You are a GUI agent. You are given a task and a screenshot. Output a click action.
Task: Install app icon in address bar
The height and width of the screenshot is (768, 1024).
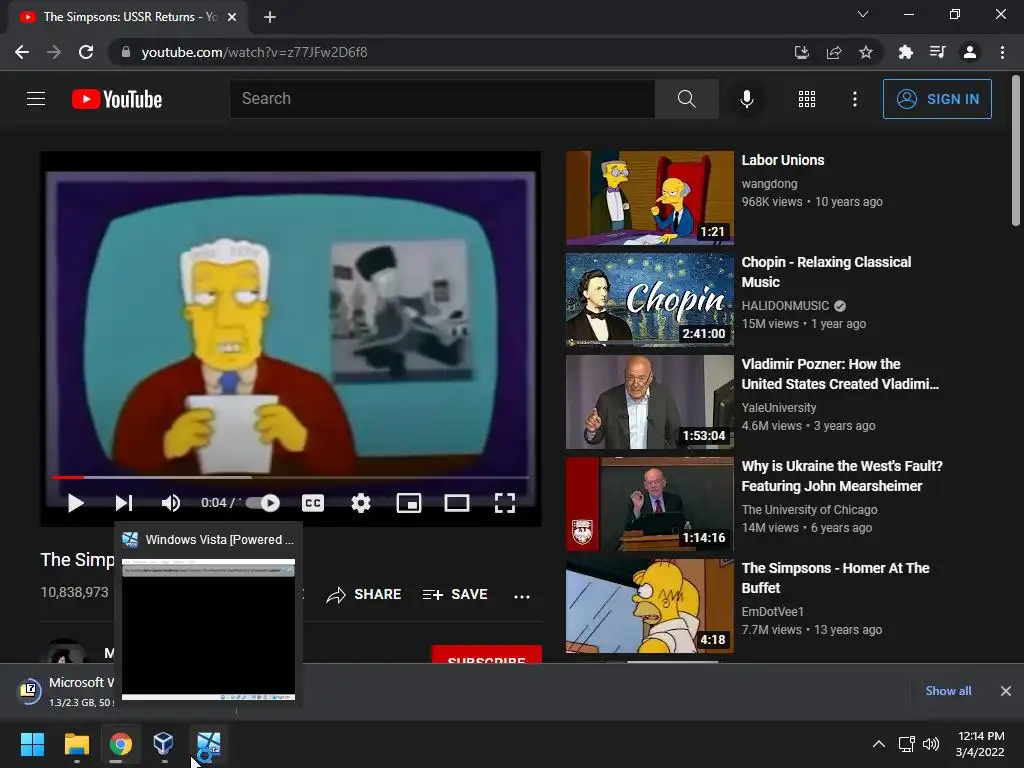pyautogui.click(x=801, y=52)
